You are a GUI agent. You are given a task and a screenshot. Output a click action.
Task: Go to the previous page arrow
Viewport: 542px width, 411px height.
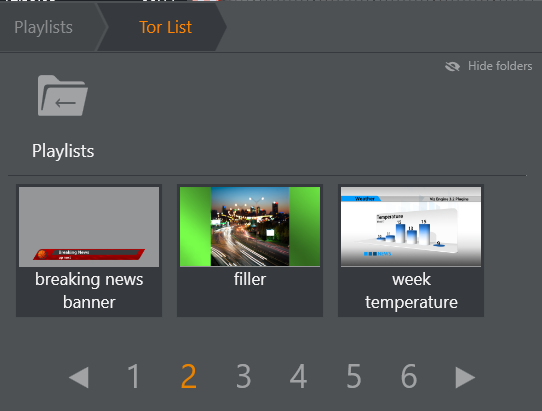pyautogui.click(x=79, y=377)
